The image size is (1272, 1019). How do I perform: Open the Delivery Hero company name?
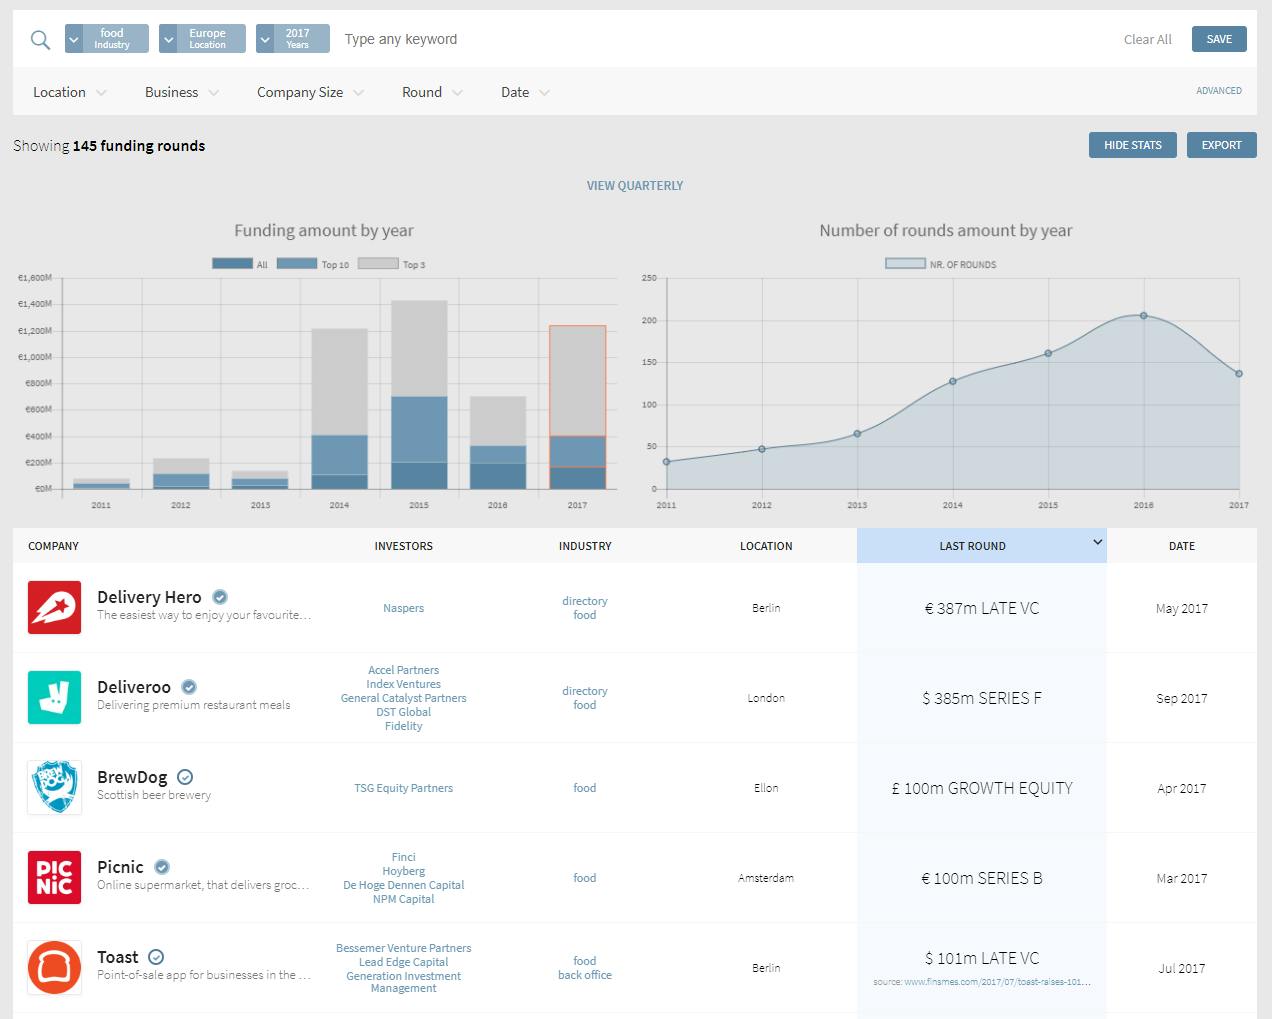pos(149,597)
